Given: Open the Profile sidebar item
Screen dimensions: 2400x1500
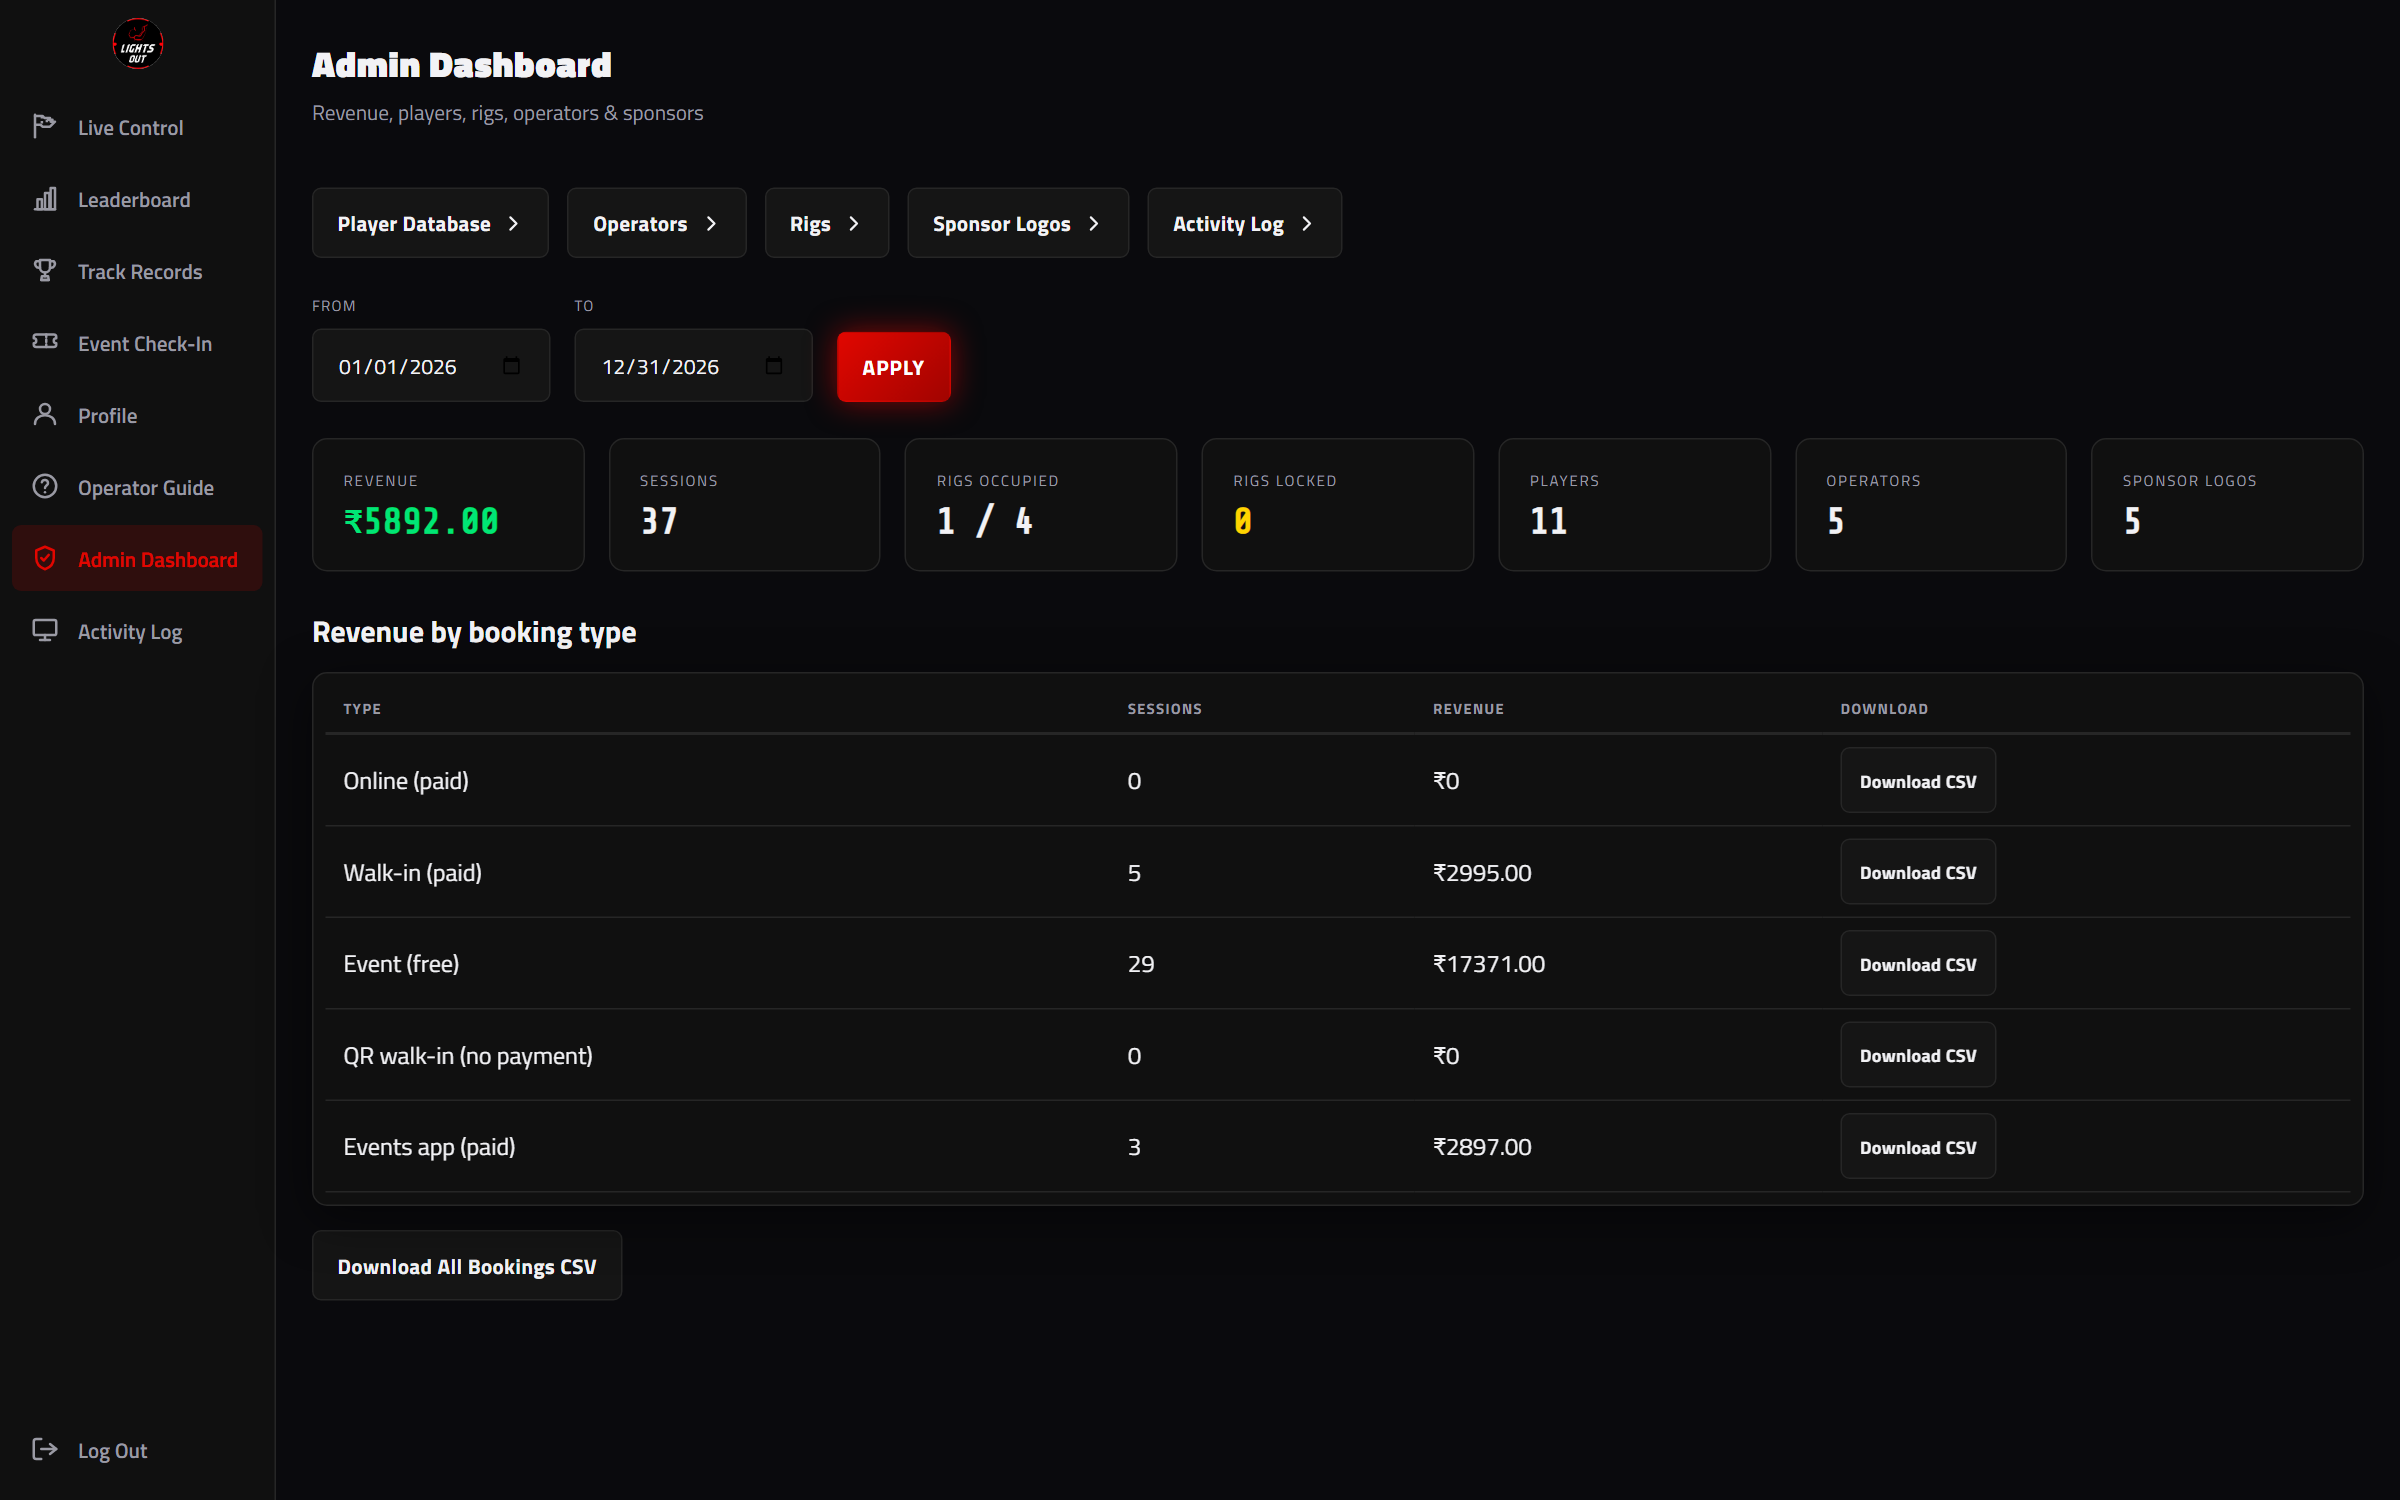Looking at the screenshot, I should tap(137, 416).
